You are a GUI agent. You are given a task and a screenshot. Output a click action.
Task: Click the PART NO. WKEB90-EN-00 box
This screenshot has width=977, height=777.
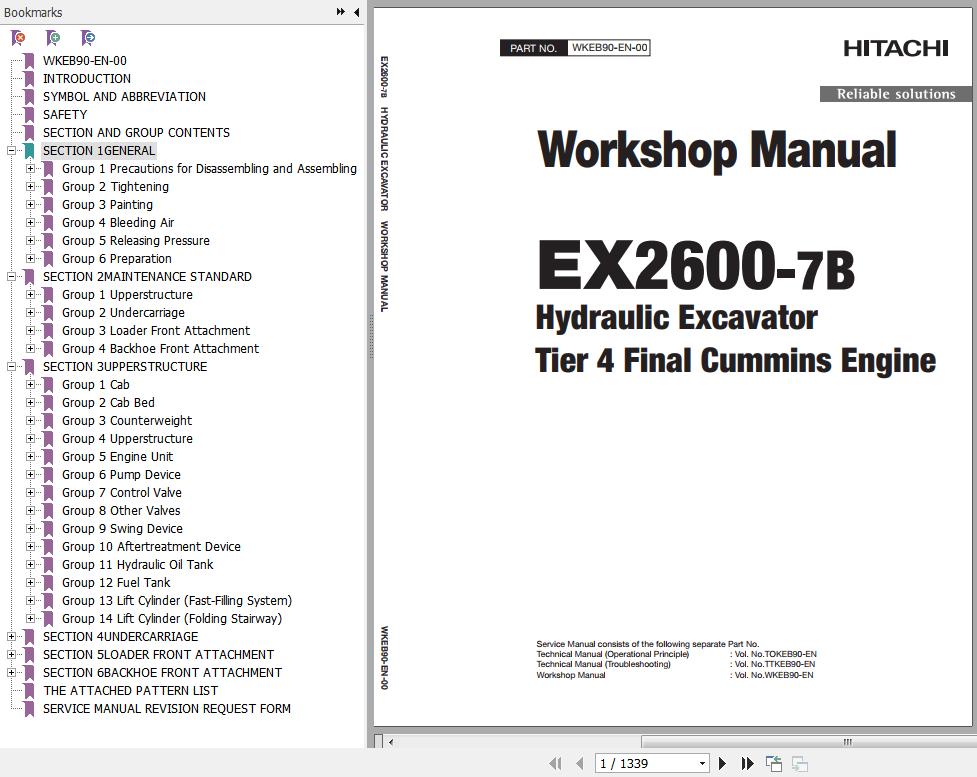[x=575, y=48]
